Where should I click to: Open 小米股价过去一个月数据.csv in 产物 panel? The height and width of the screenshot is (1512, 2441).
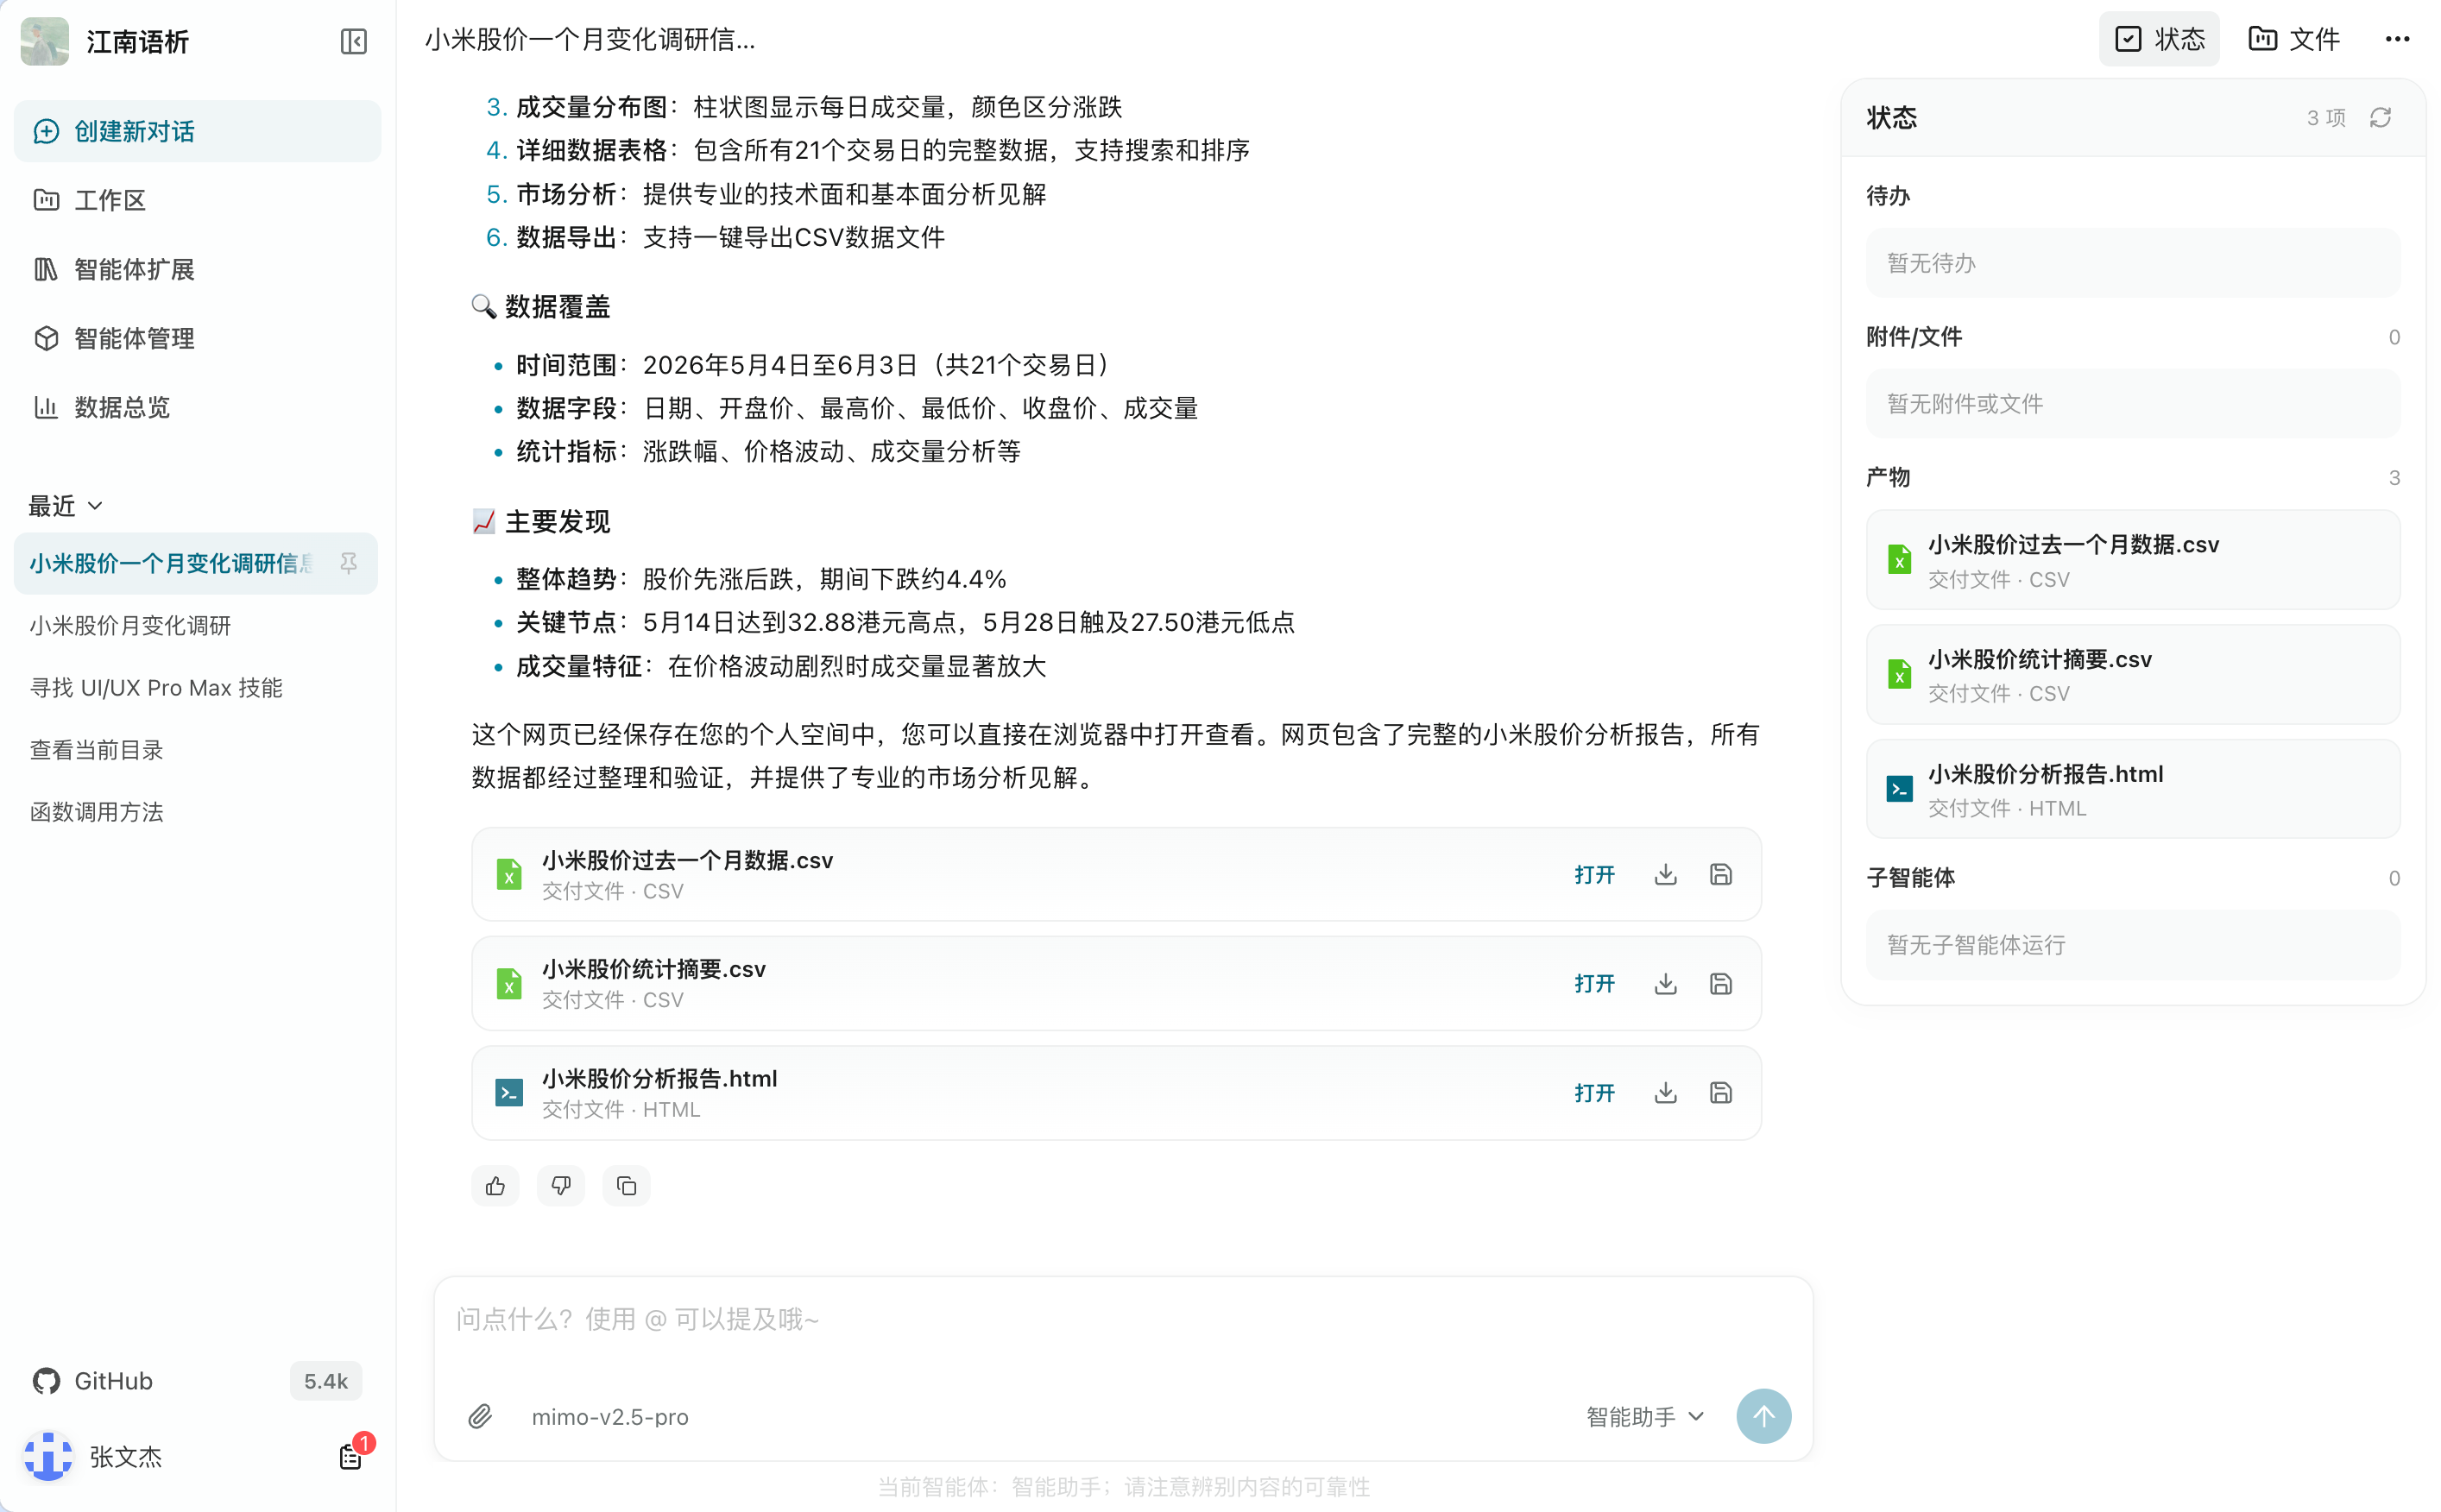[2132, 560]
